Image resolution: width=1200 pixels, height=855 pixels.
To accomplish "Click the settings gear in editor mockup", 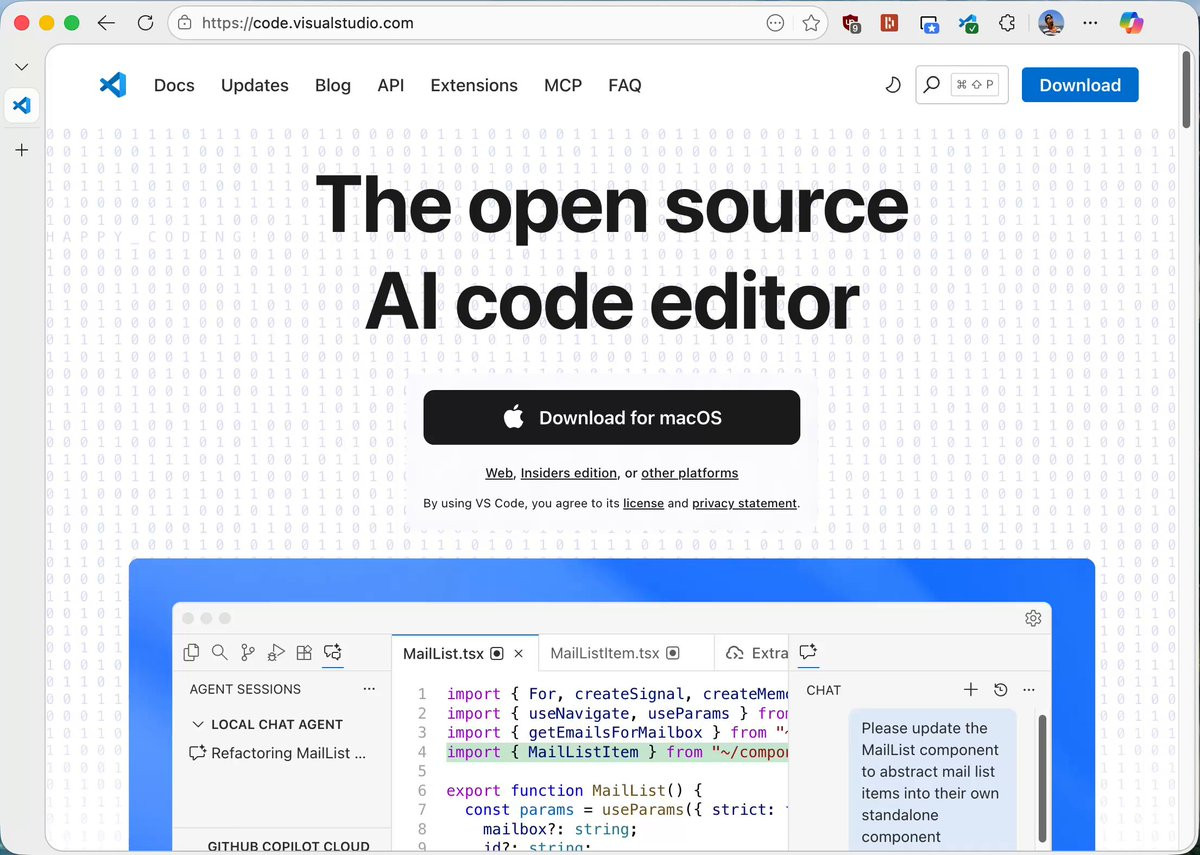I will (1033, 618).
